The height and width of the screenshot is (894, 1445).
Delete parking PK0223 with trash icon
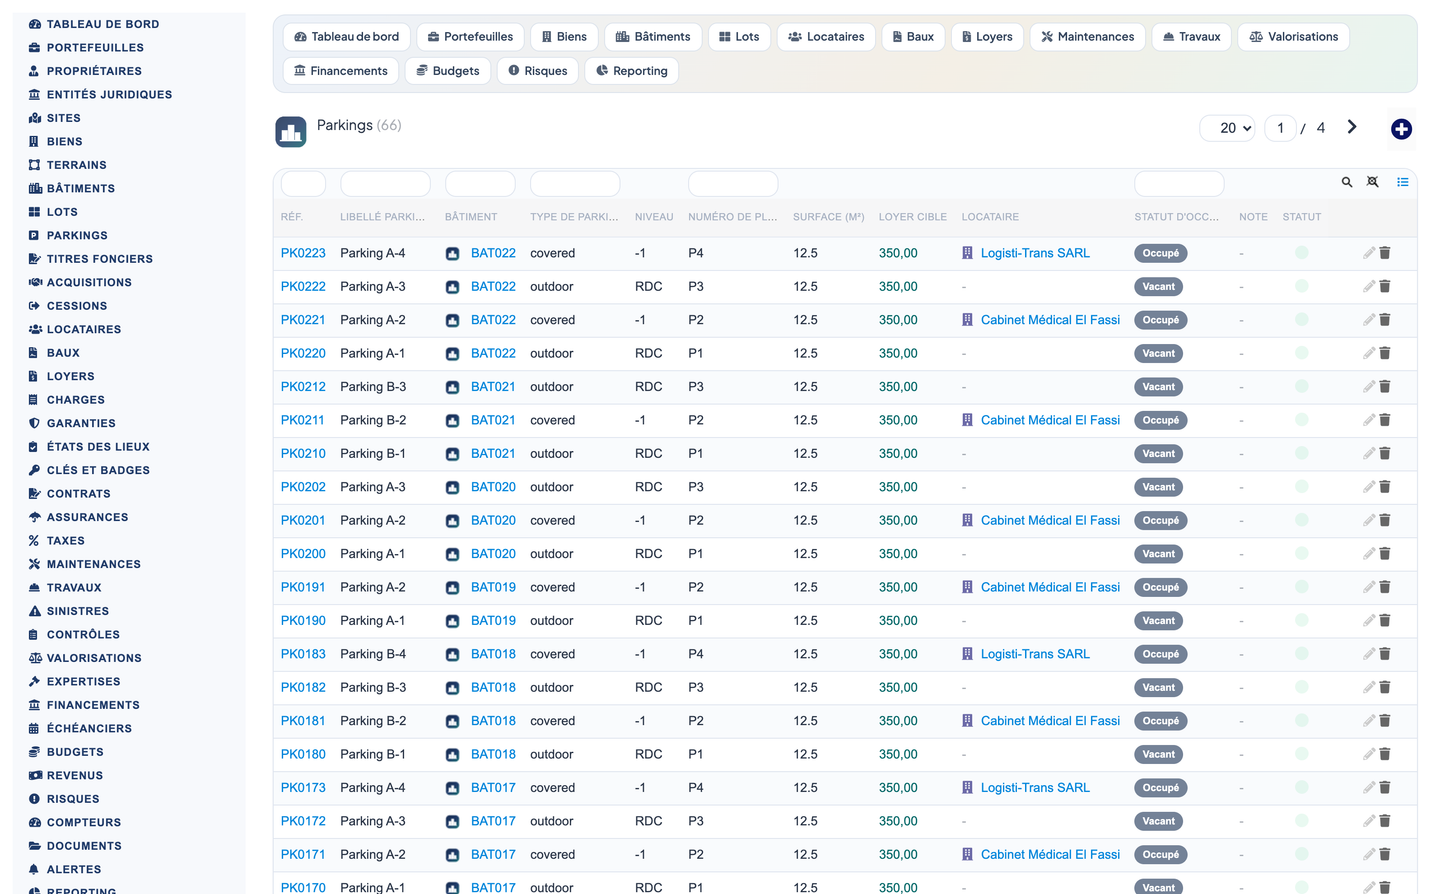[x=1385, y=253]
